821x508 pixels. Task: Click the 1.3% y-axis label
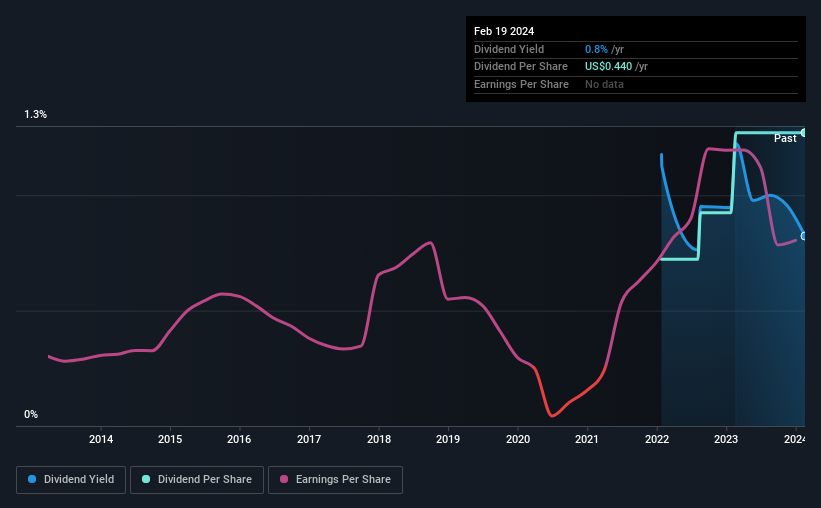click(36, 115)
